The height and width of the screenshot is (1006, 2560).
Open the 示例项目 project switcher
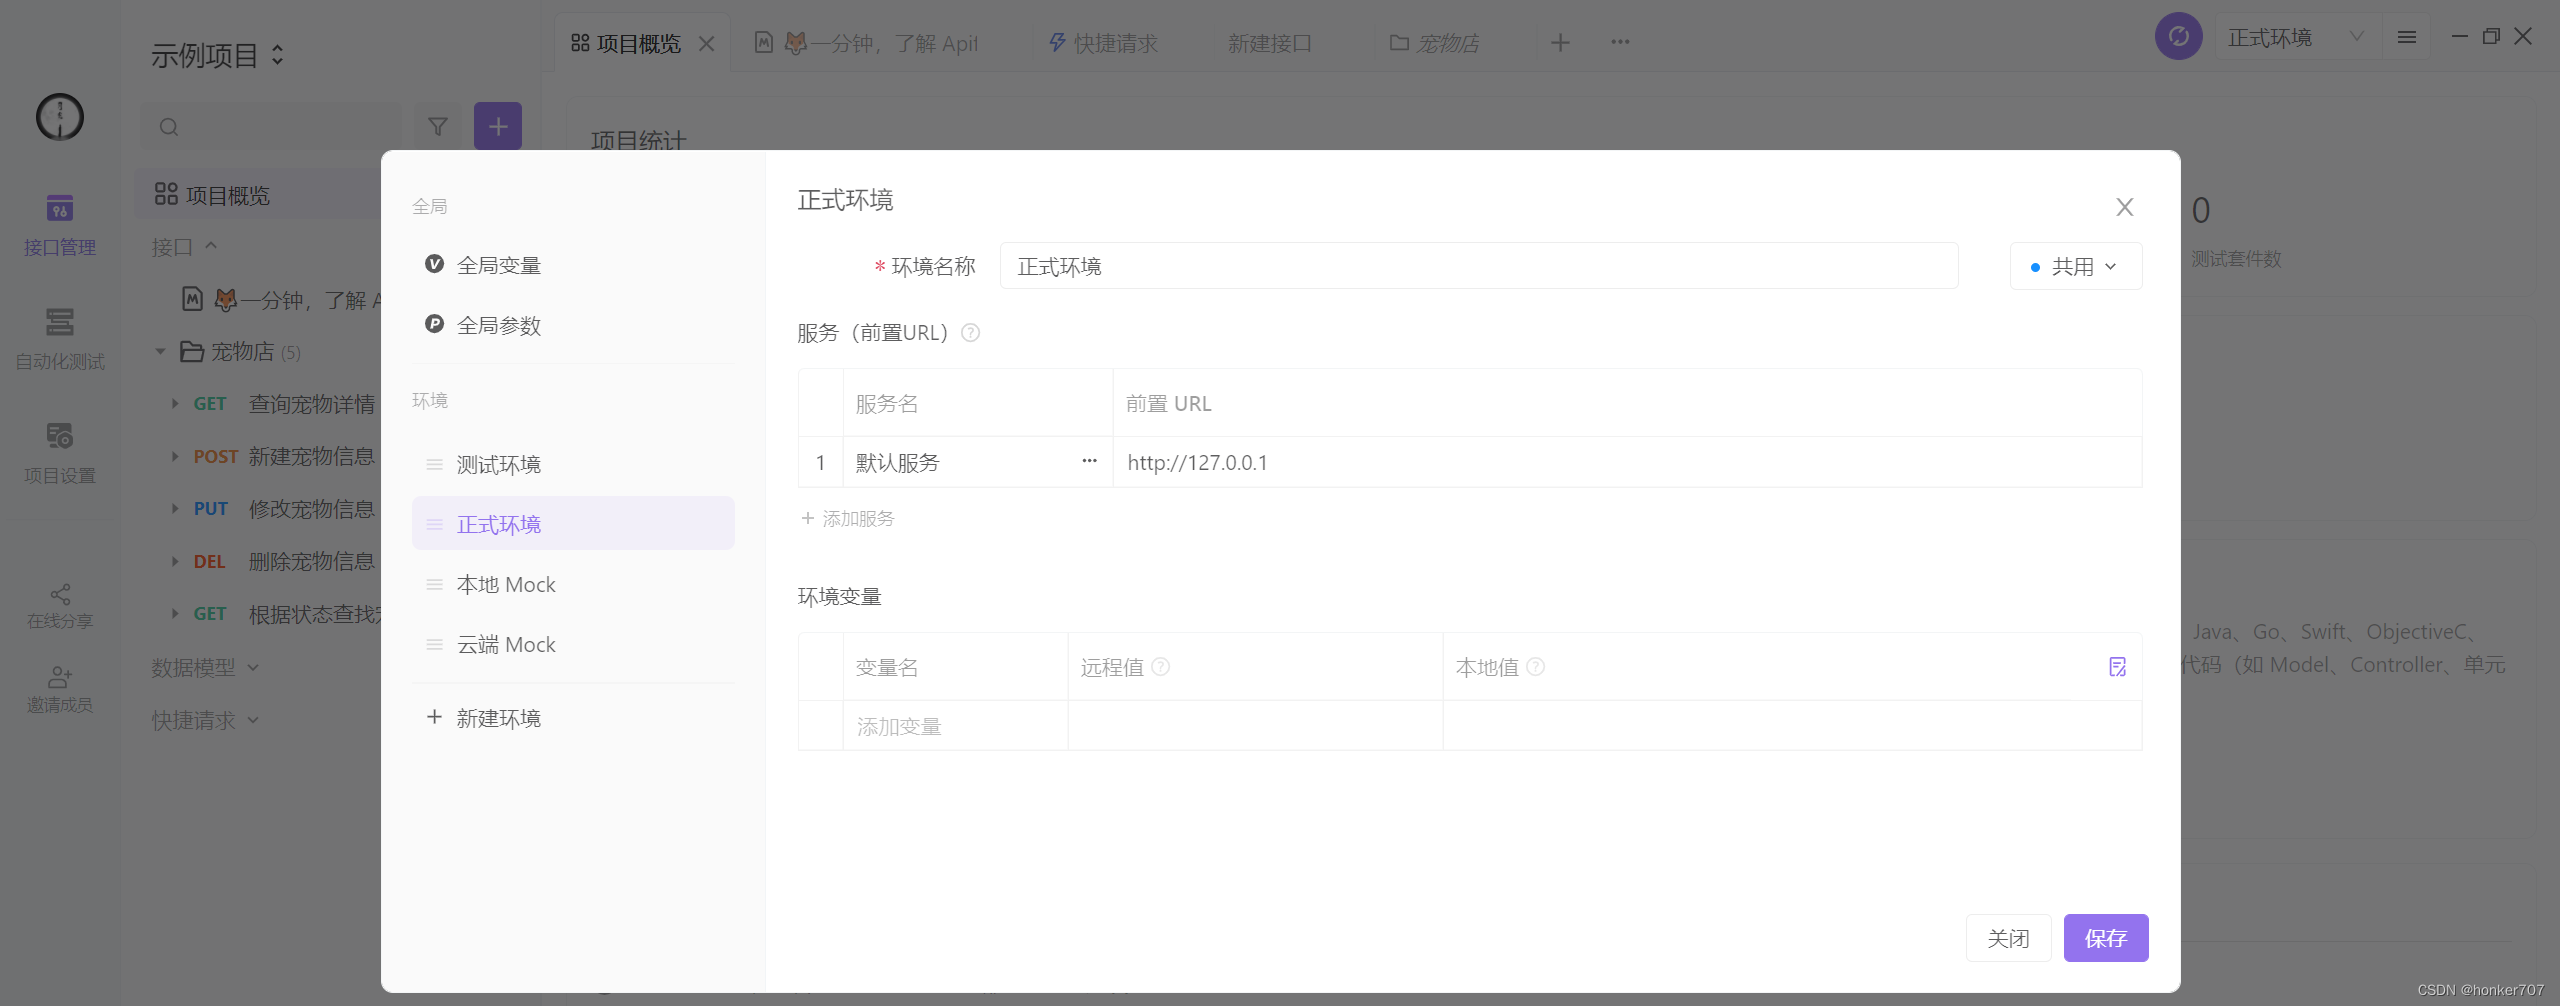click(217, 55)
